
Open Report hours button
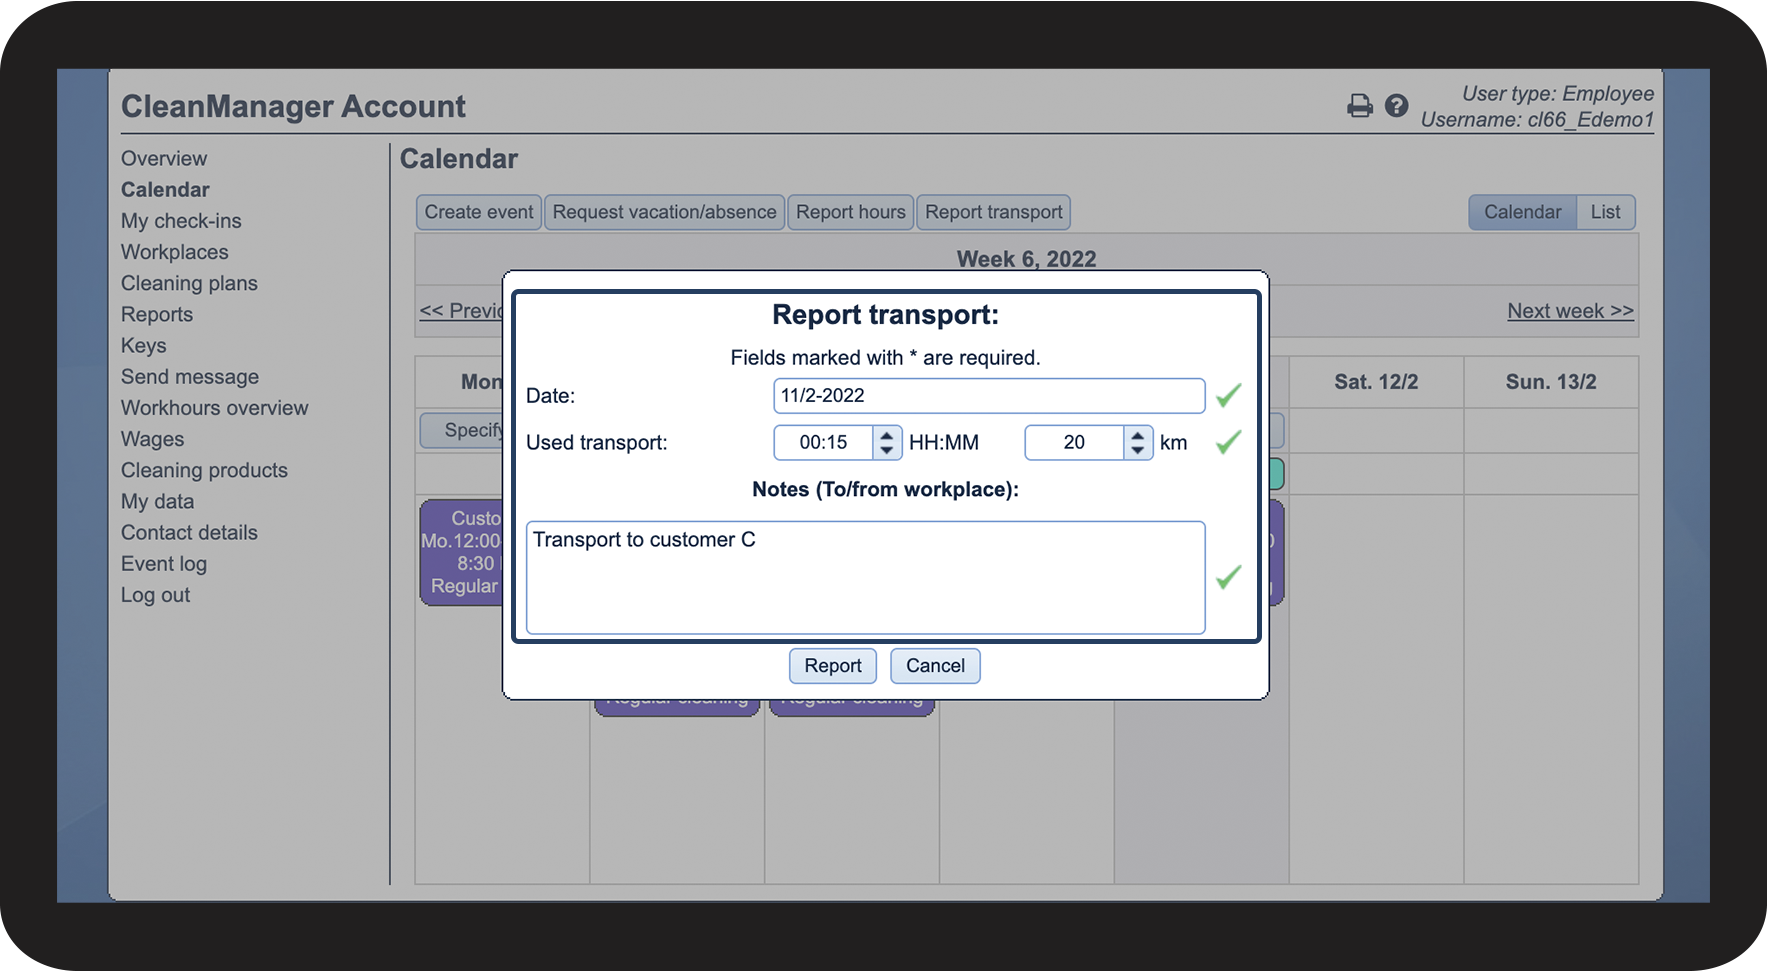click(x=850, y=212)
